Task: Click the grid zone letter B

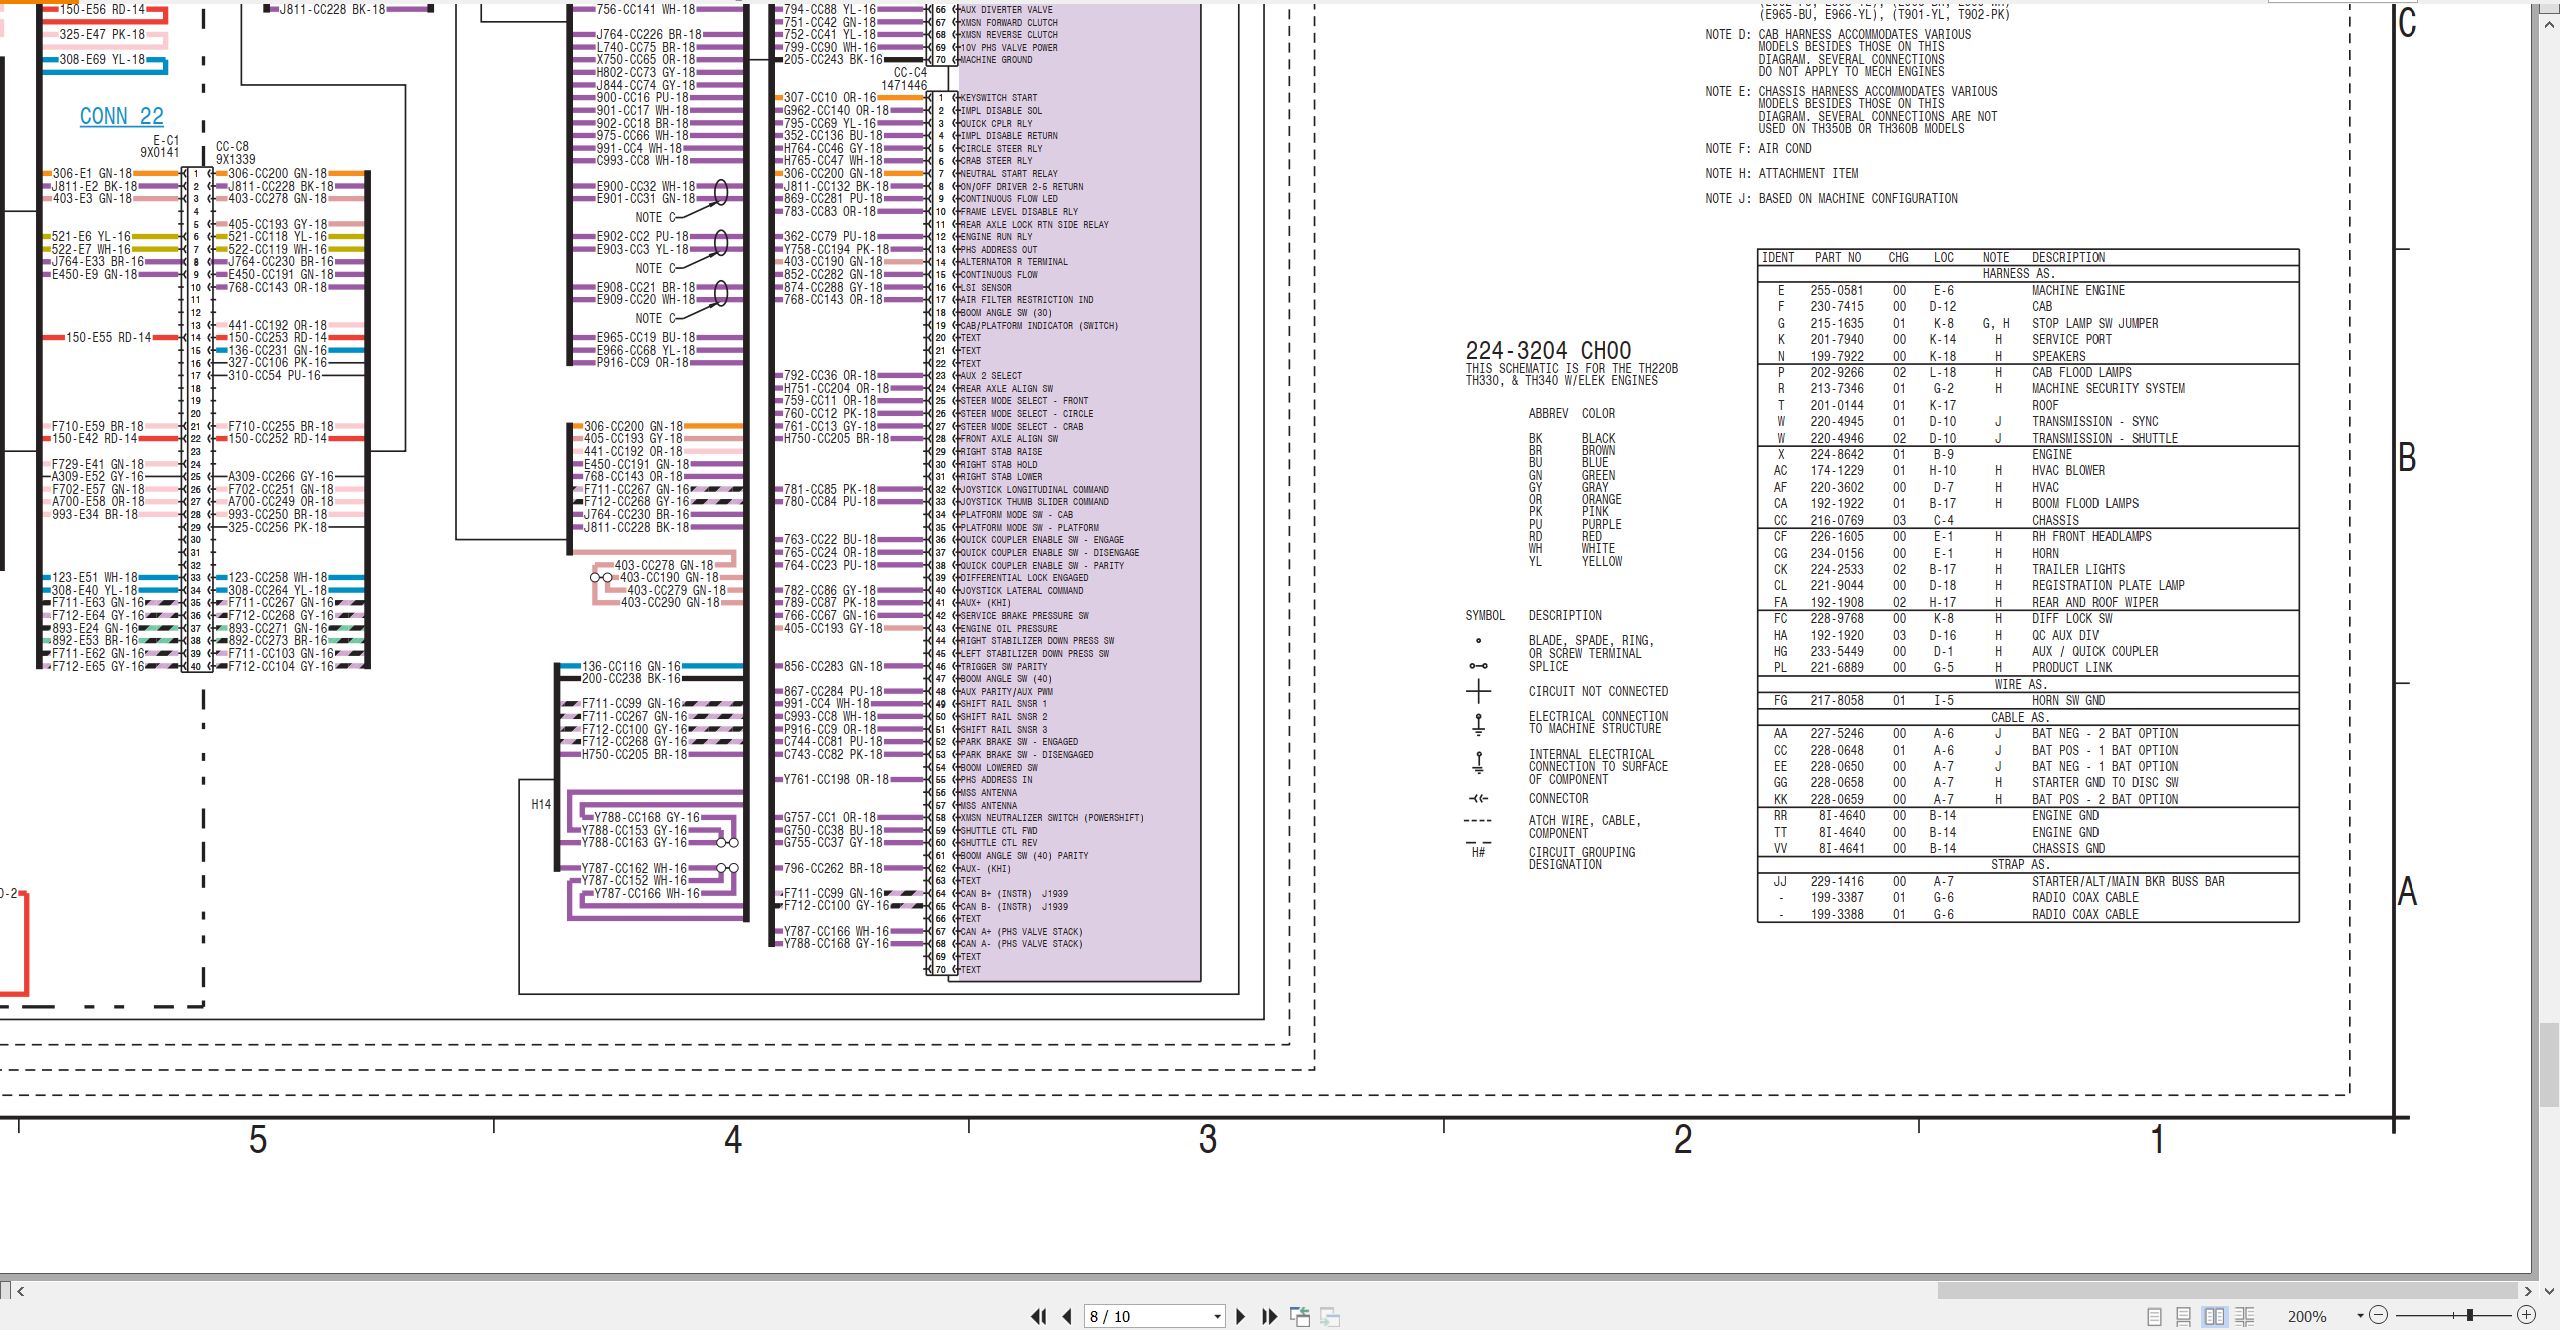Action: click(x=2407, y=457)
